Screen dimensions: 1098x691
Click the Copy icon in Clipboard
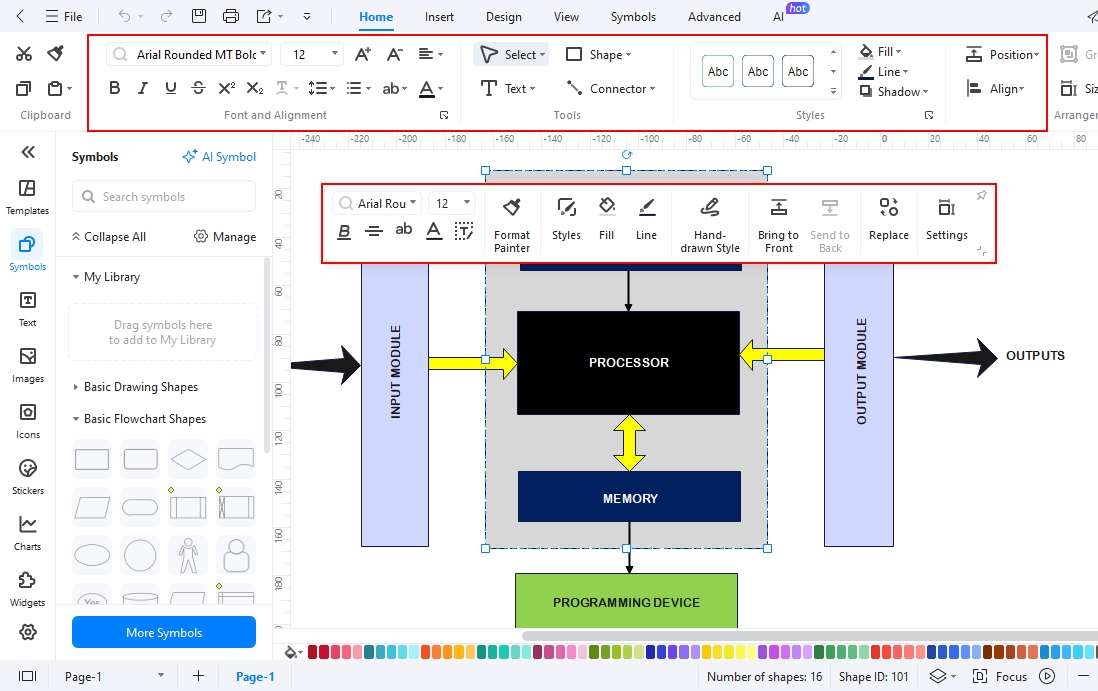pos(23,88)
